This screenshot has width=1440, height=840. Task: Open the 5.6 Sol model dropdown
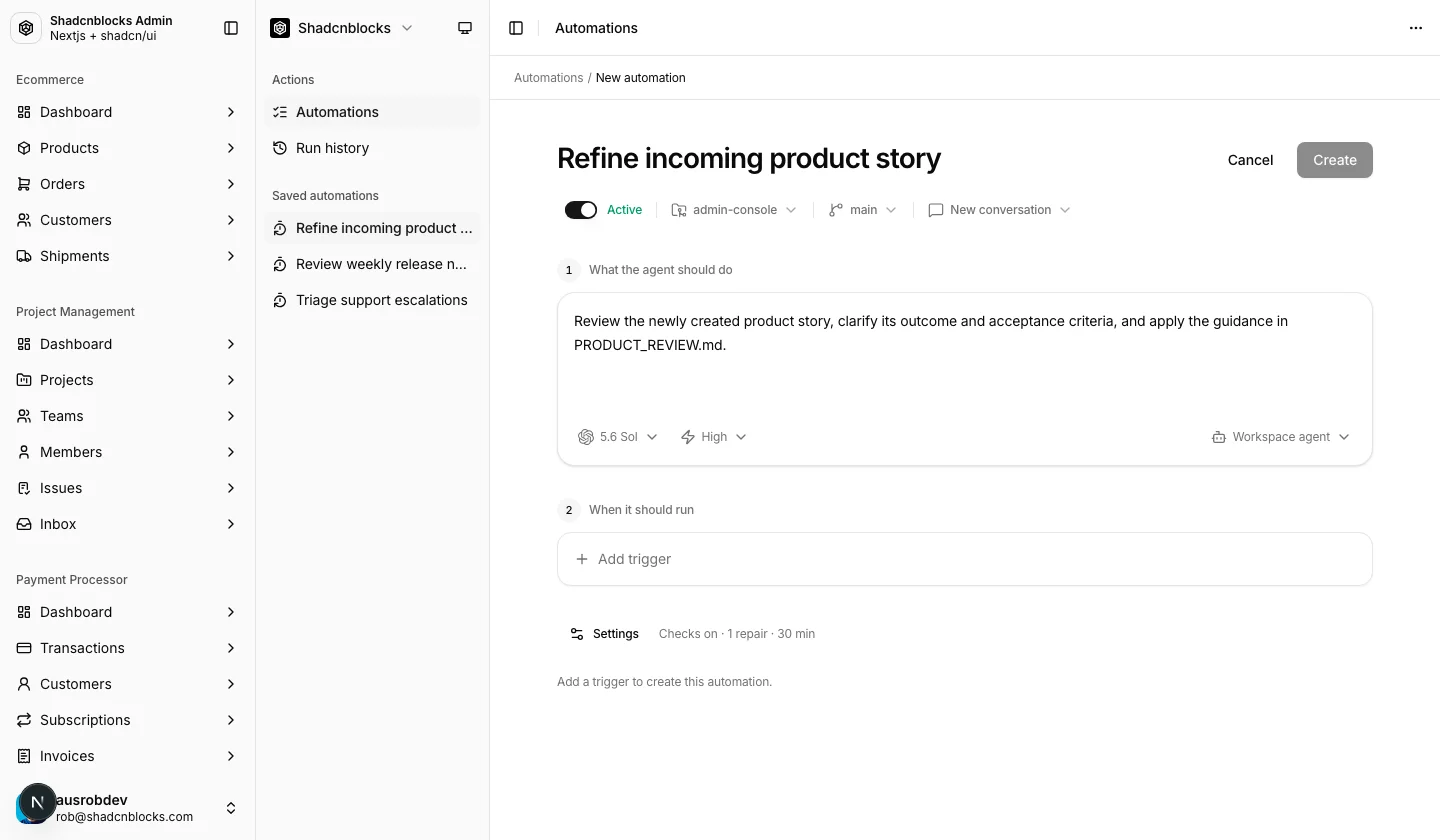coord(618,437)
